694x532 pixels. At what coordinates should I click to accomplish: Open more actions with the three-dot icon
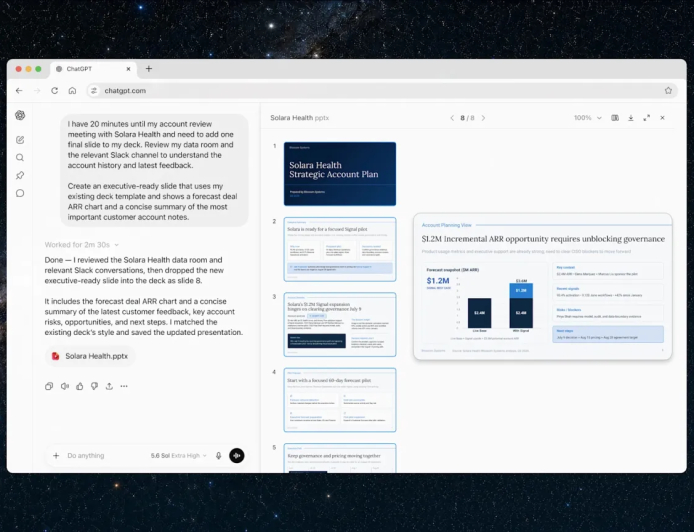124,386
